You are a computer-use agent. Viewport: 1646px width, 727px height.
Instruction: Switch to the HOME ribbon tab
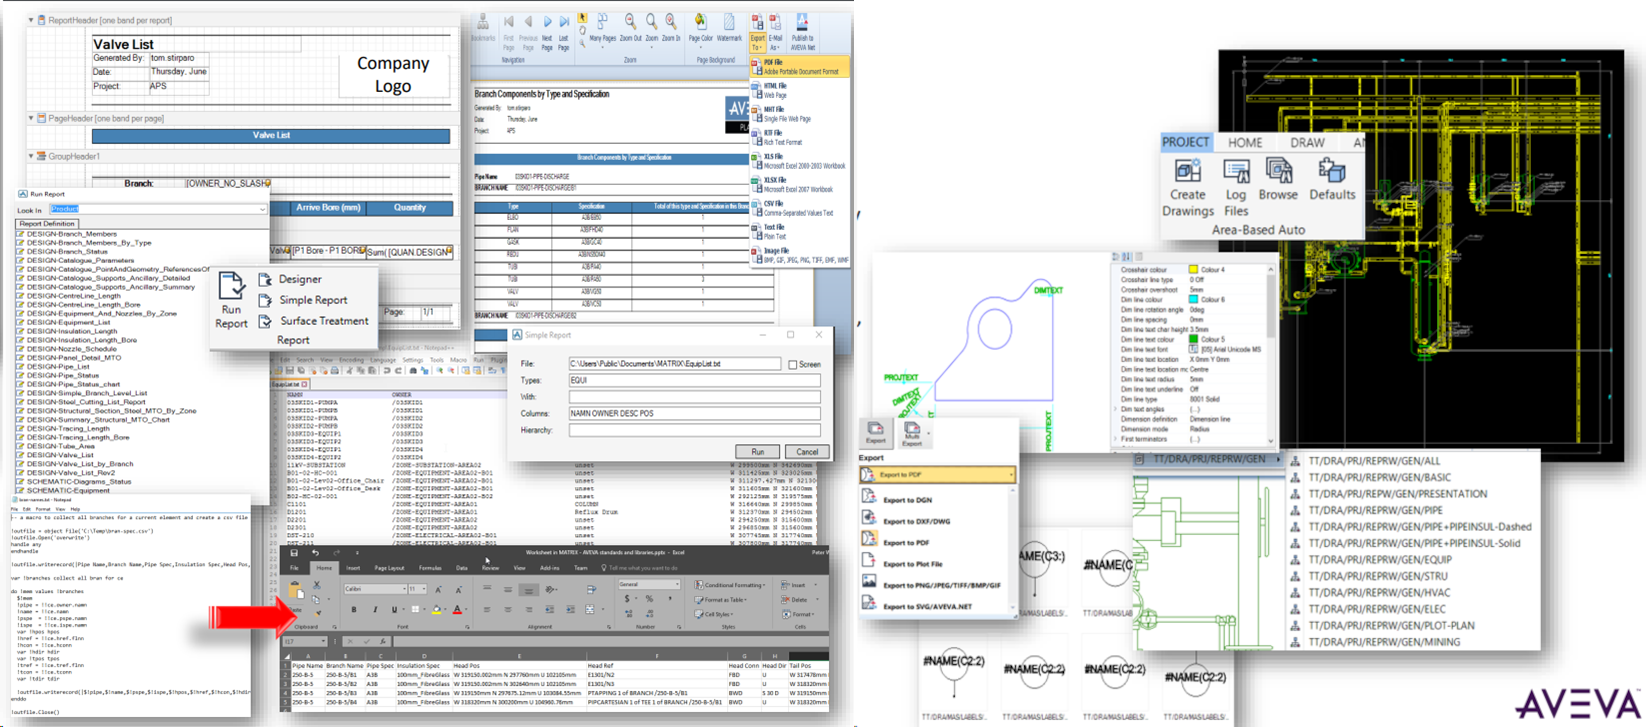point(1245,142)
